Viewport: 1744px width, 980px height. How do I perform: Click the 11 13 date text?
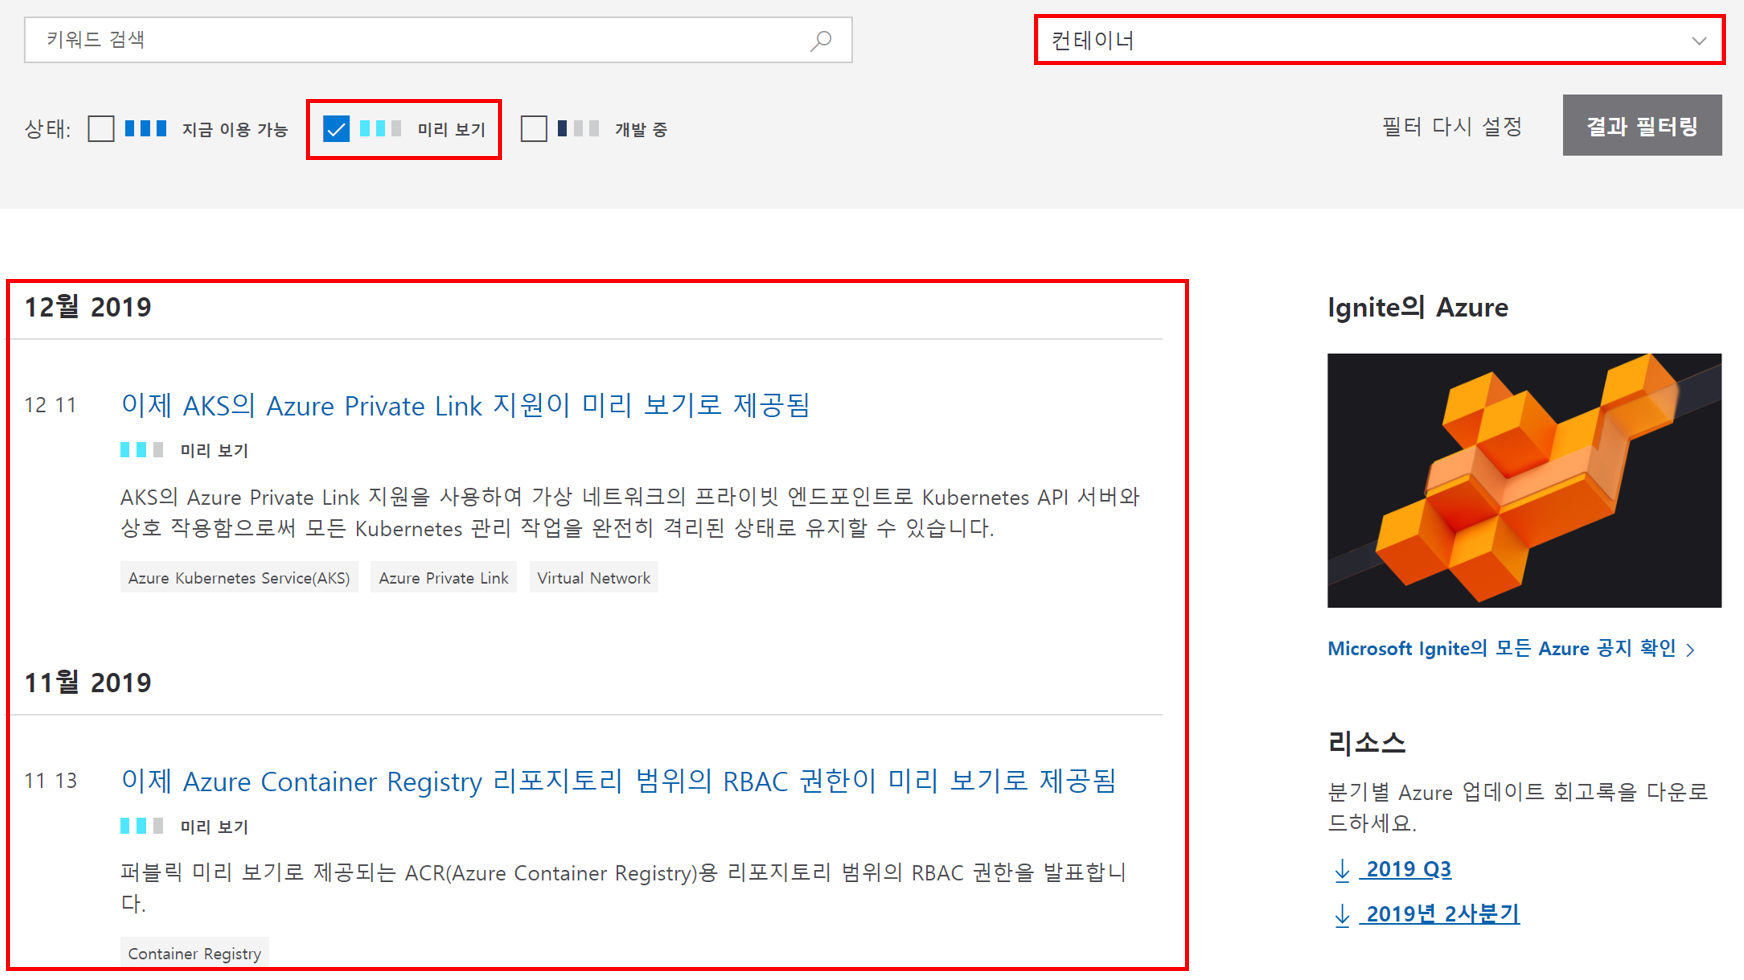click(x=51, y=781)
